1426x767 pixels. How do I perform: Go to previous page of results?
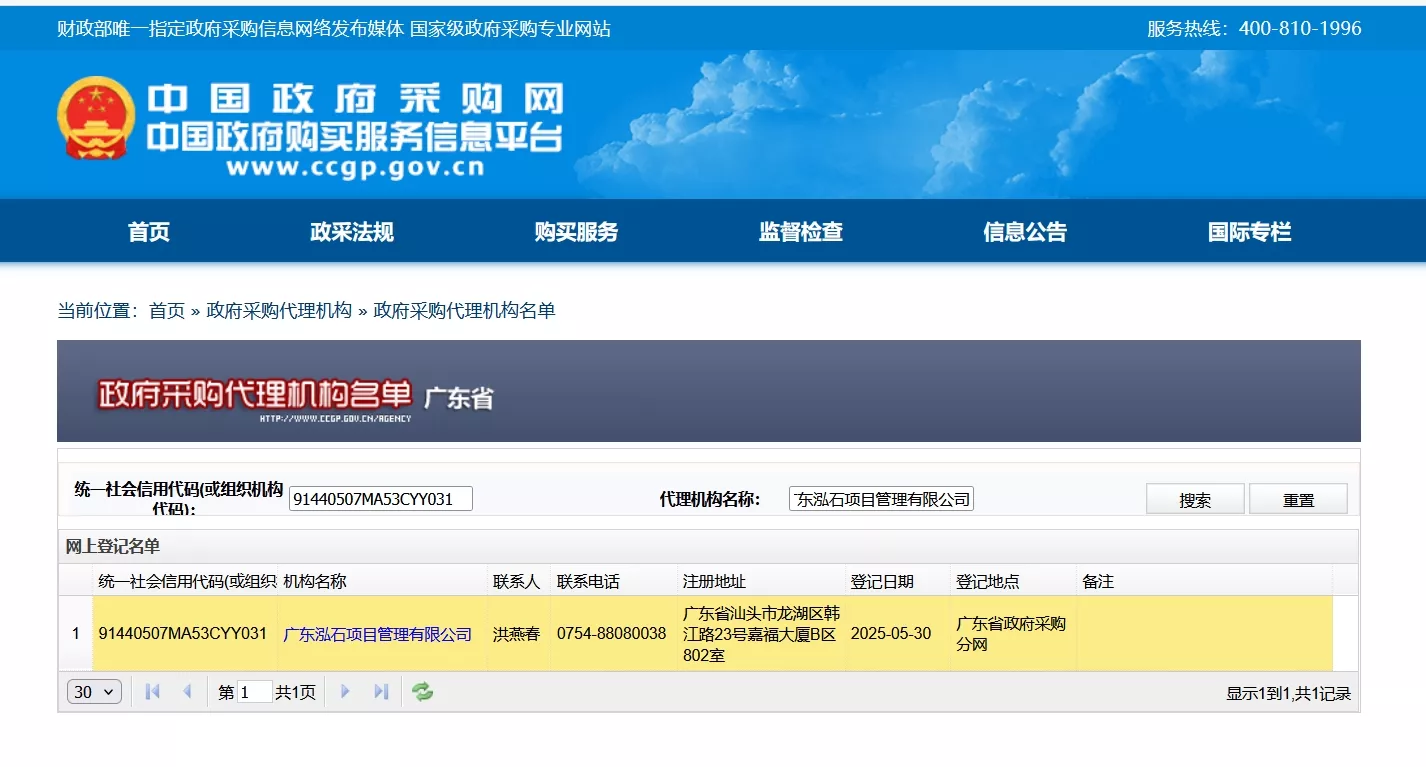coord(187,692)
